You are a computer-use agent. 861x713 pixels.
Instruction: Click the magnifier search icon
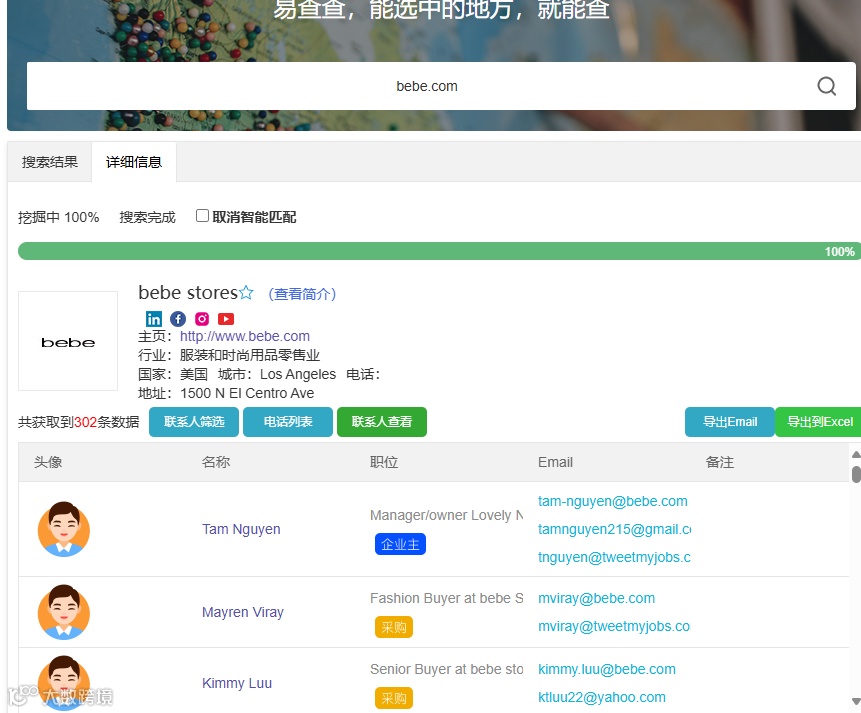coord(826,86)
